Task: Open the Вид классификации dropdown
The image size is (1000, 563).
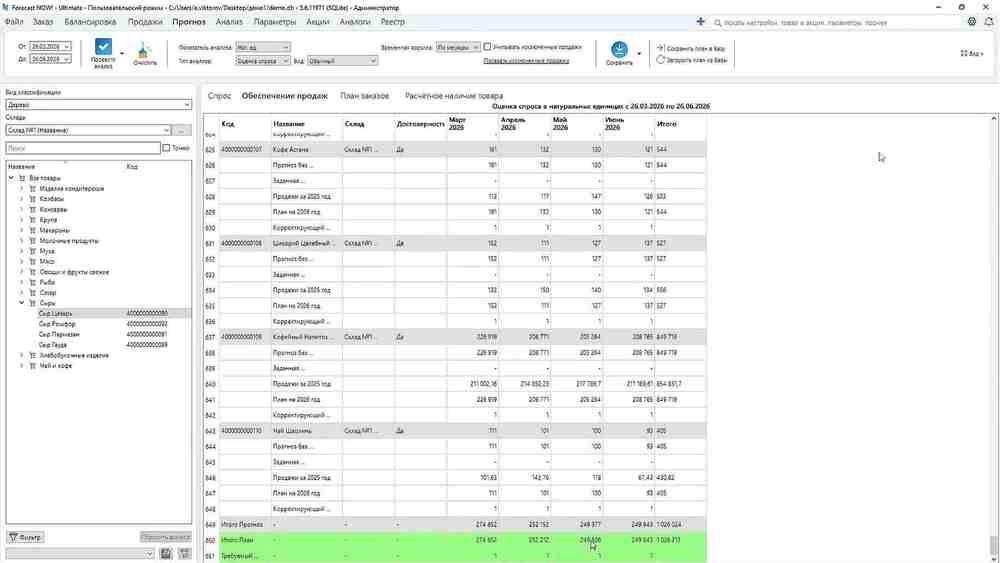Action: [x=98, y=105]
